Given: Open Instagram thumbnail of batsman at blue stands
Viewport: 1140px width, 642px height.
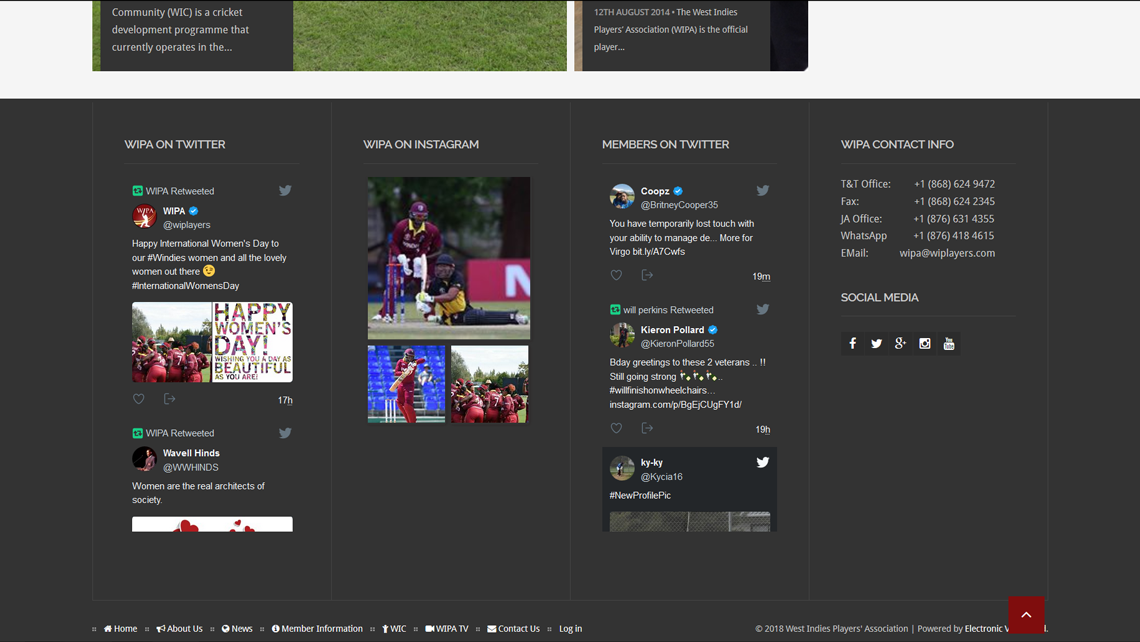Looking at the screenshot, I should (x=406, y=385).
